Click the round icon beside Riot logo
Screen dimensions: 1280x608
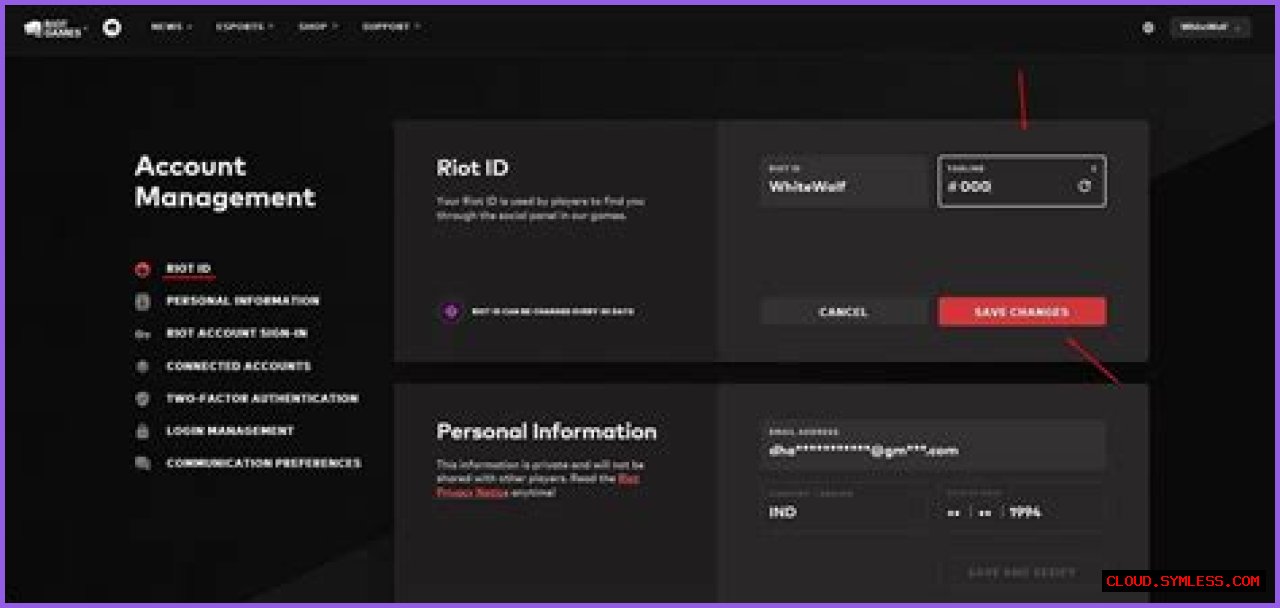tap(112, 28)
